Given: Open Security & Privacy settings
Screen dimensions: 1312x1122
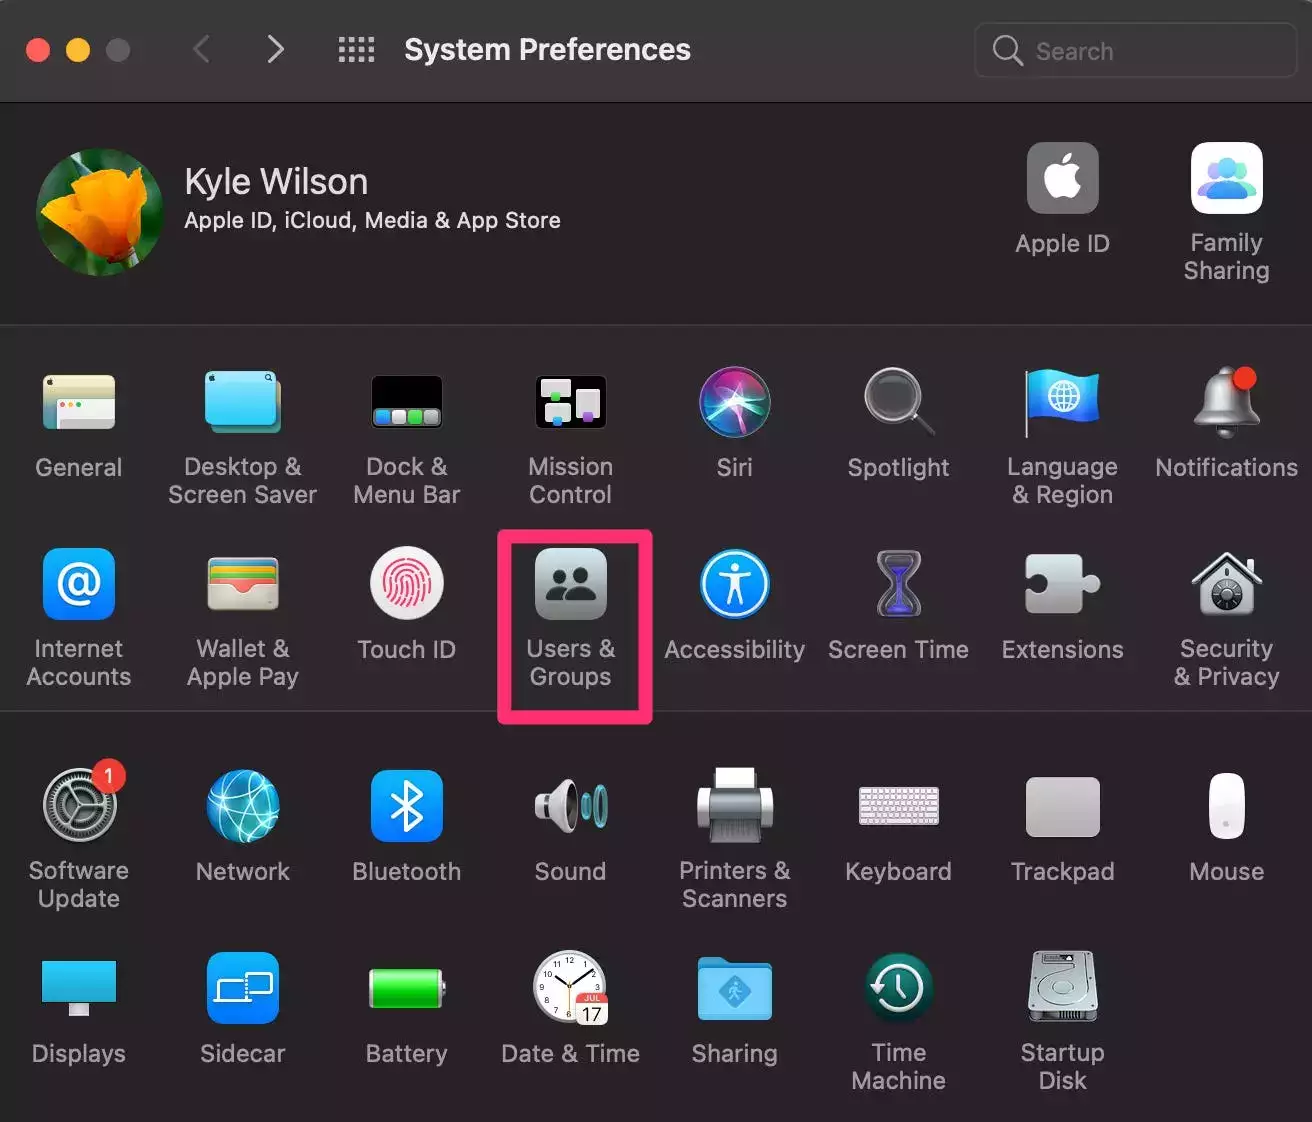Looking at the screenshot, I should coord(1226,585).
